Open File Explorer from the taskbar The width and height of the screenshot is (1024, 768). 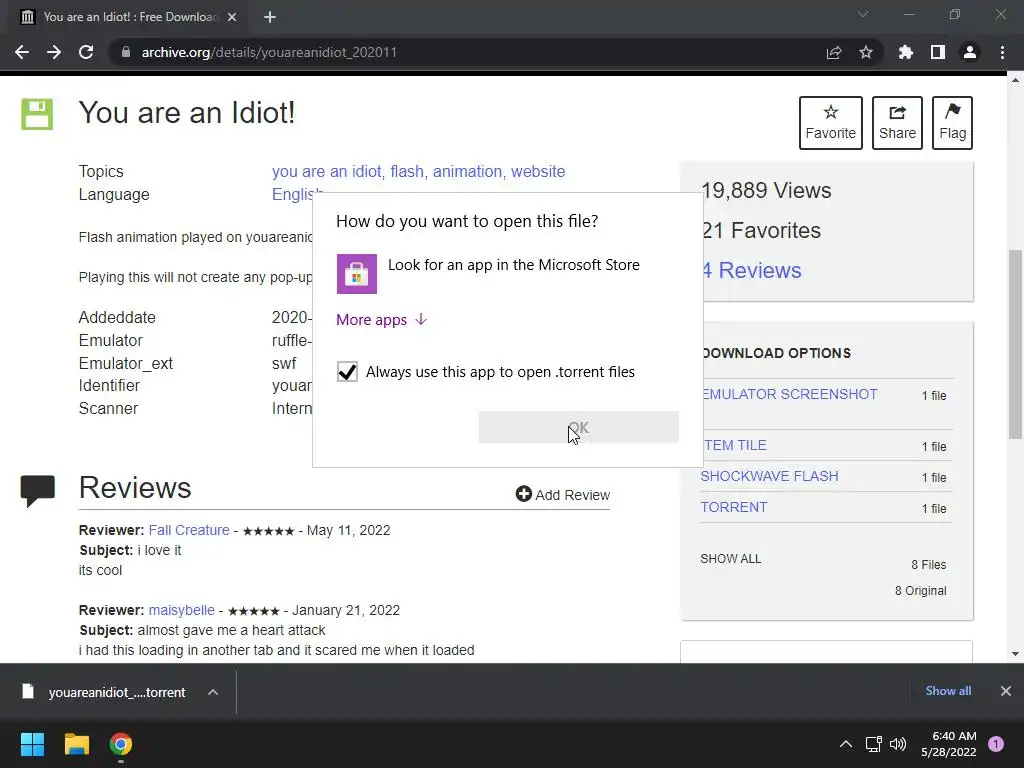76,744
